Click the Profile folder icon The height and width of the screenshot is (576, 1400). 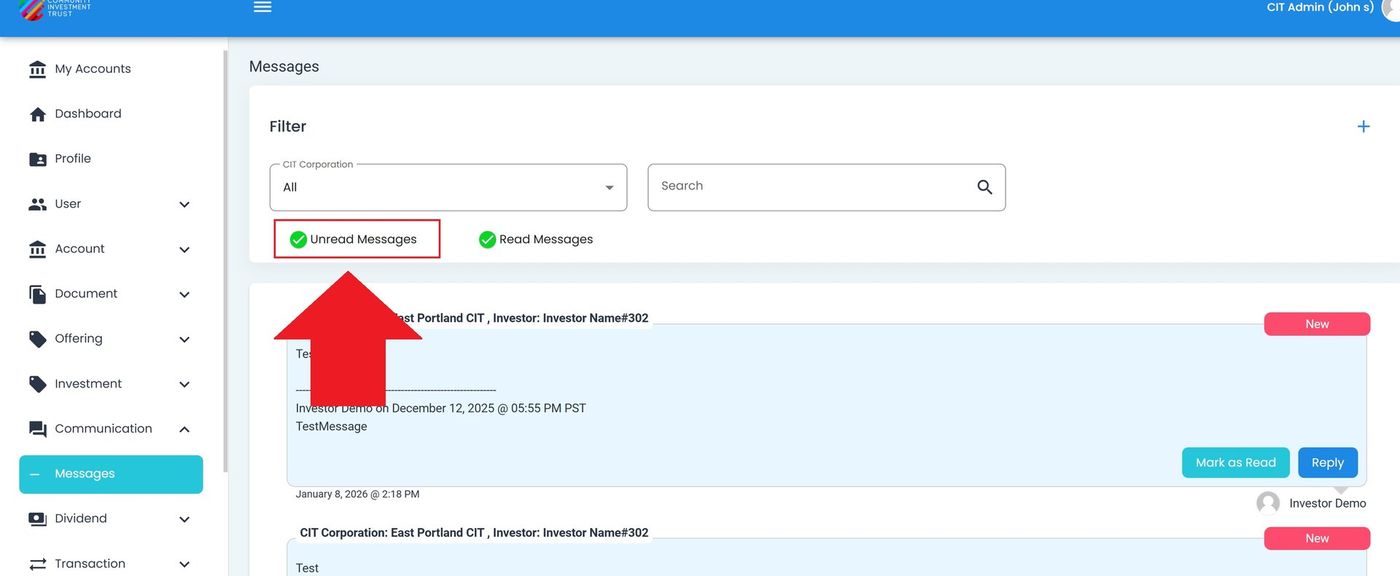pos(38,159)
